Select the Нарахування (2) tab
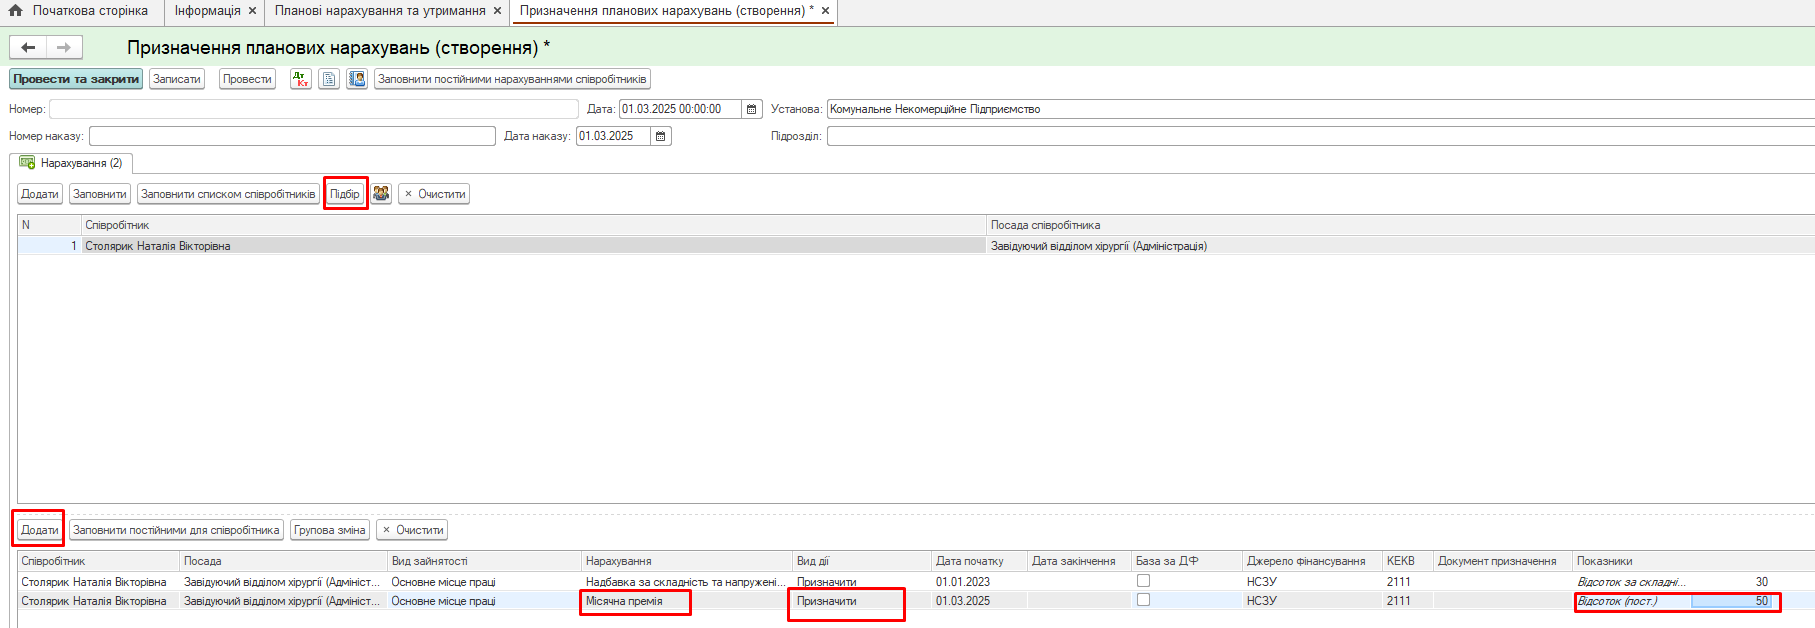1815x628 pixels. 72,163
